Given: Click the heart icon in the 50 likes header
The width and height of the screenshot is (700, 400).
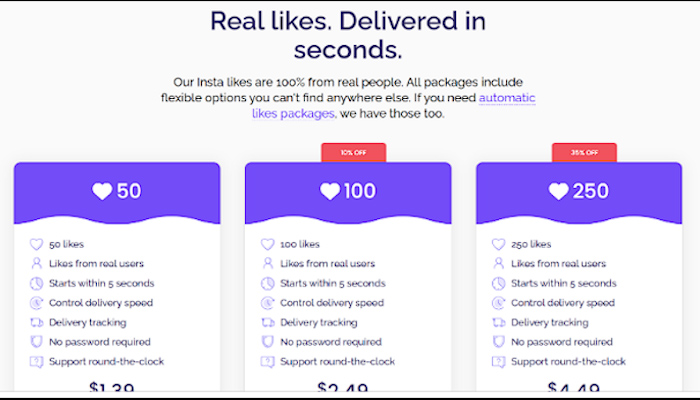Looking at the screenshot, I should click(x=102, y=191).
